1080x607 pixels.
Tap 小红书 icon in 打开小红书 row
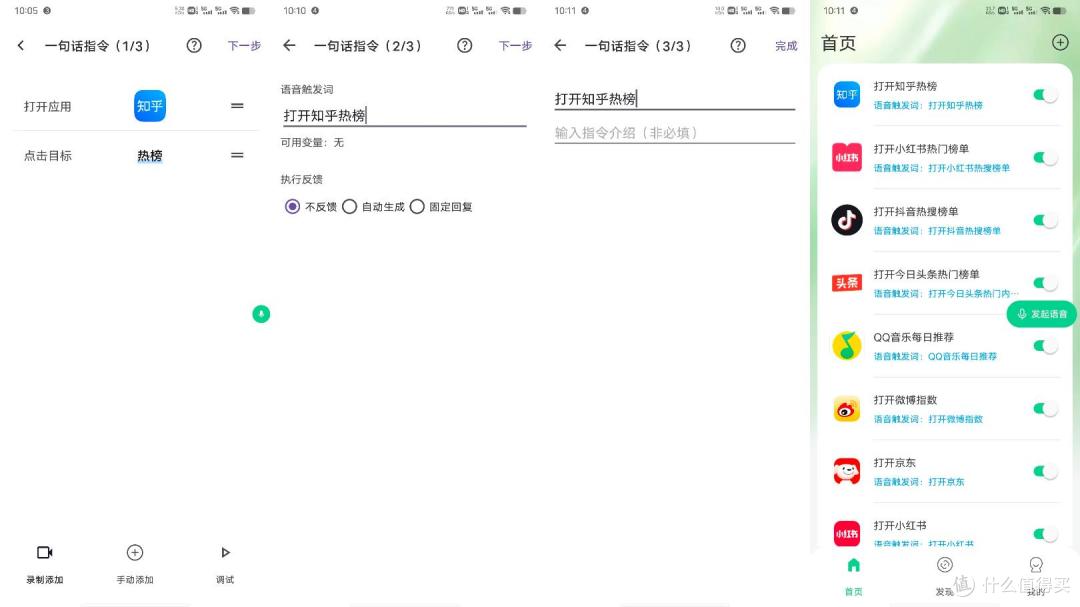pyautogui.click(x=847, y=534)
